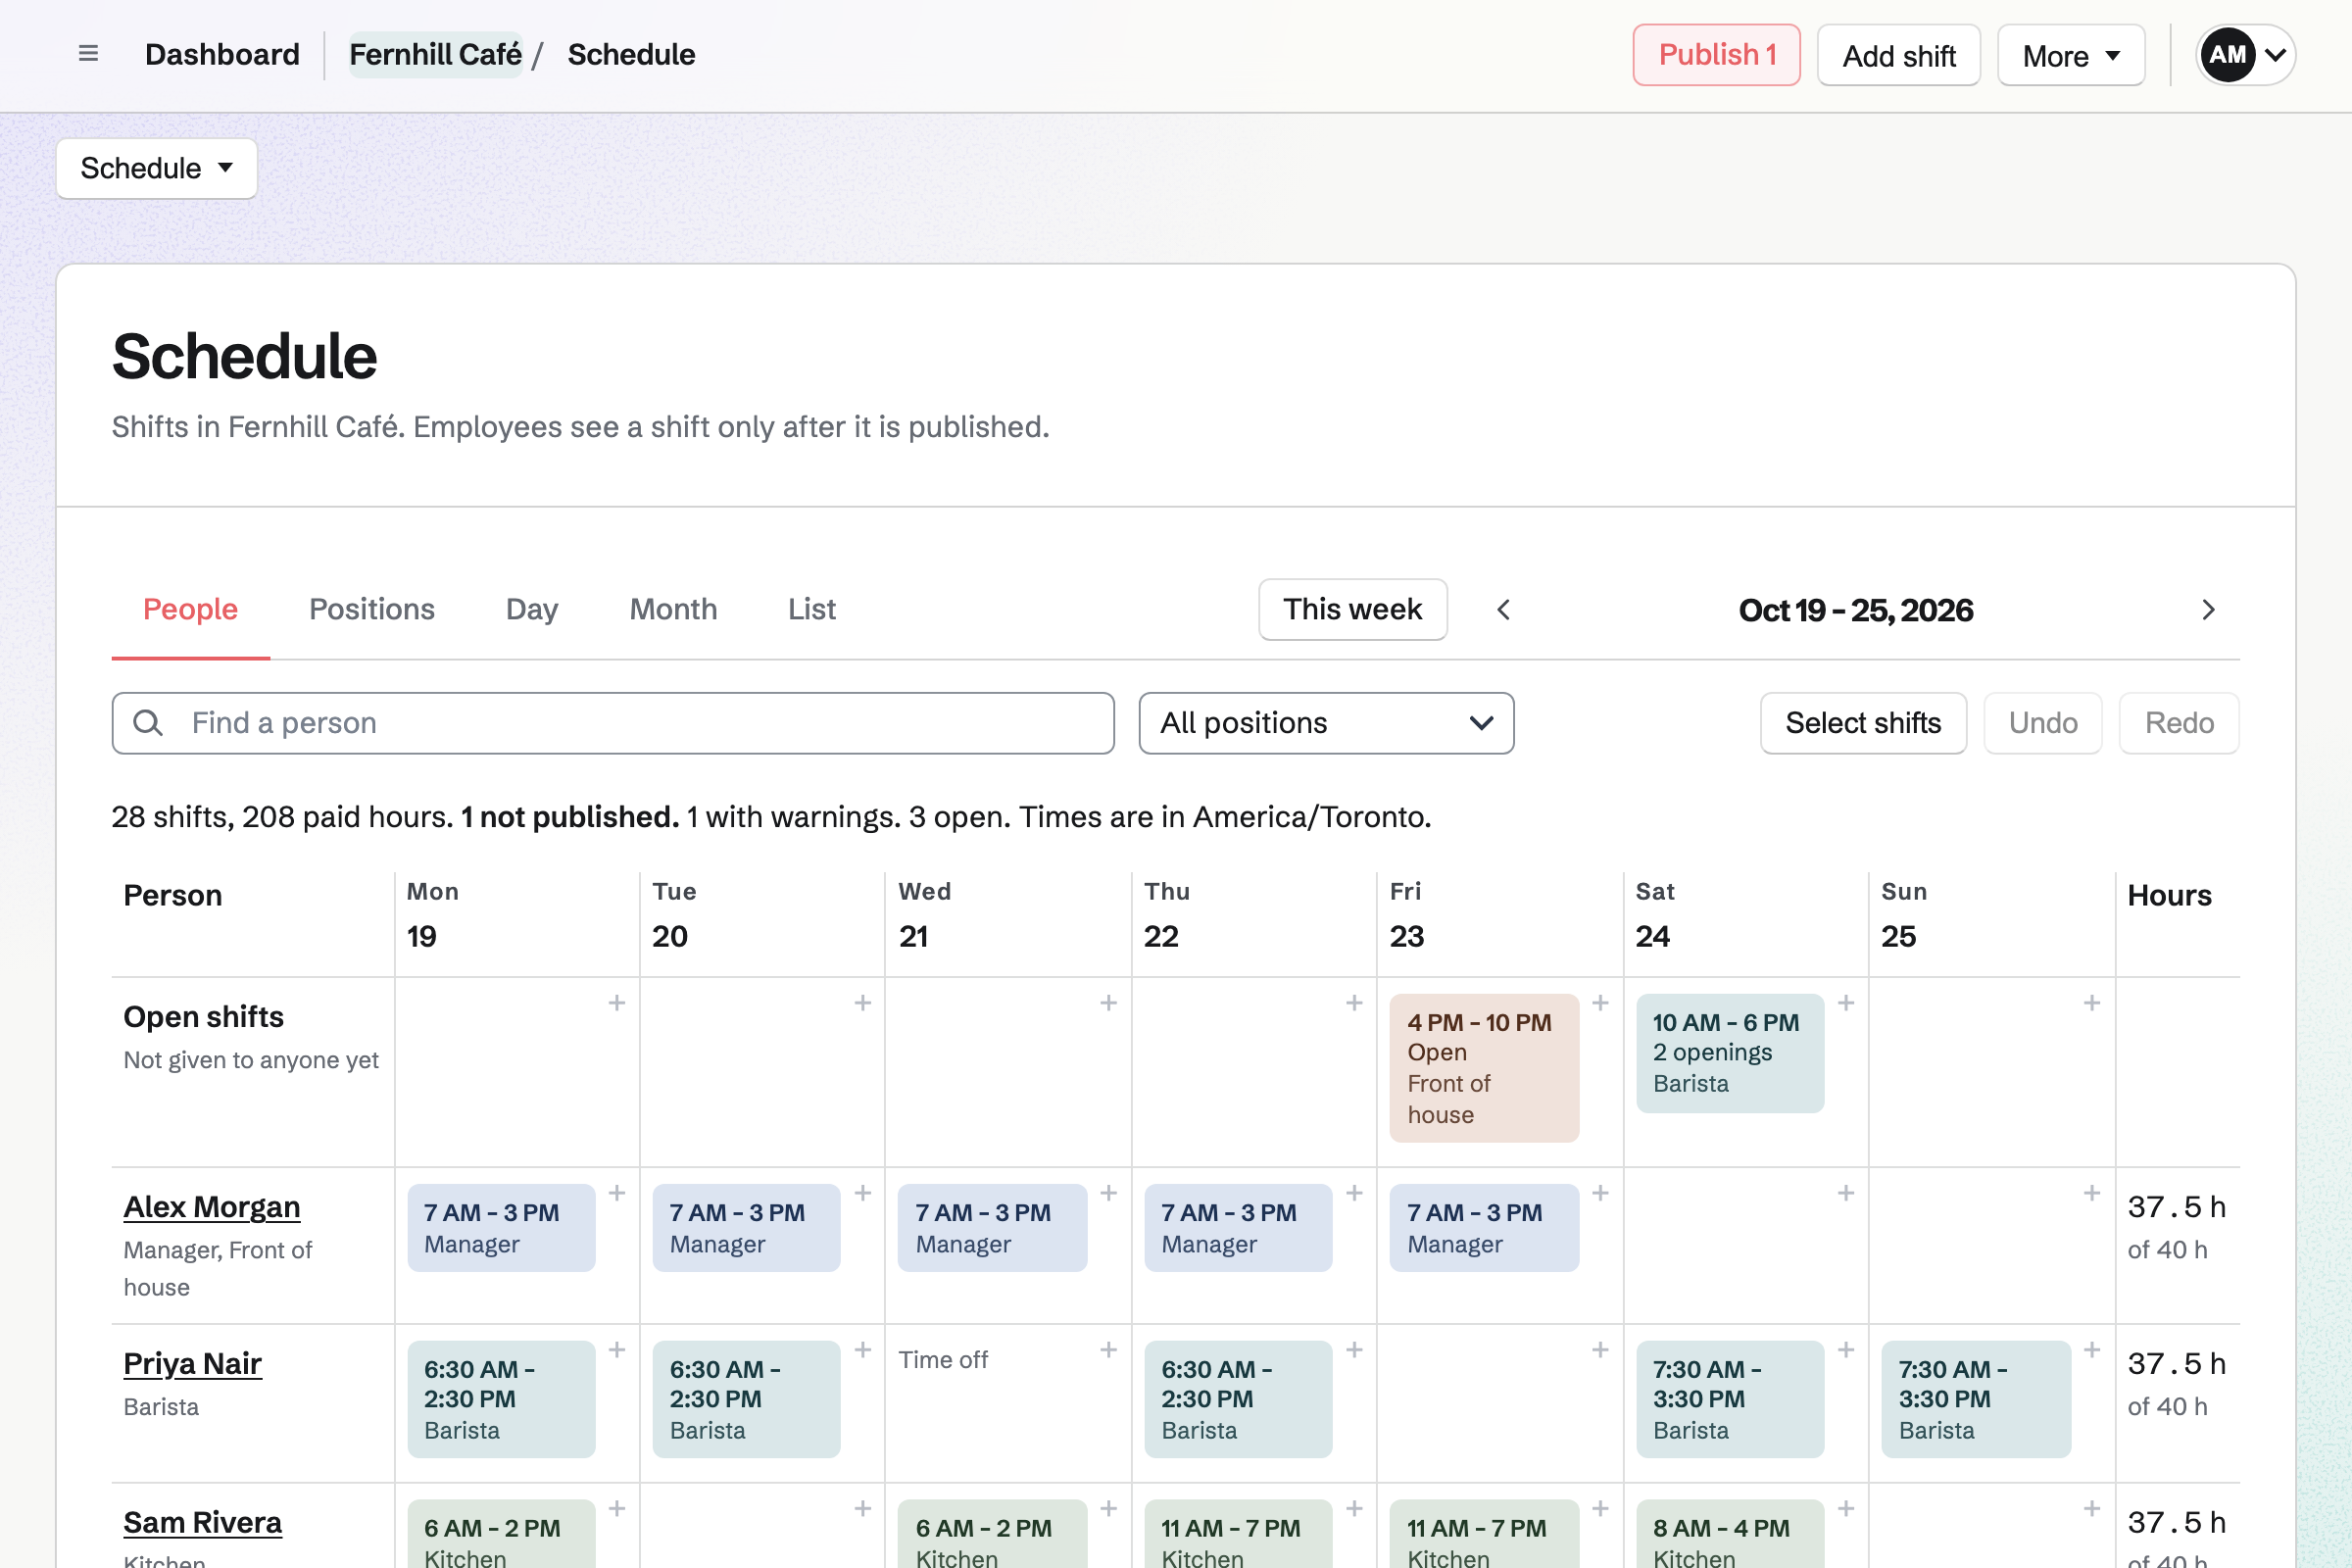Image resolution: width=2352 pixels, height=1568 pixels.
Task: Open the Dashboard link
Action: (x=222, y=54)
